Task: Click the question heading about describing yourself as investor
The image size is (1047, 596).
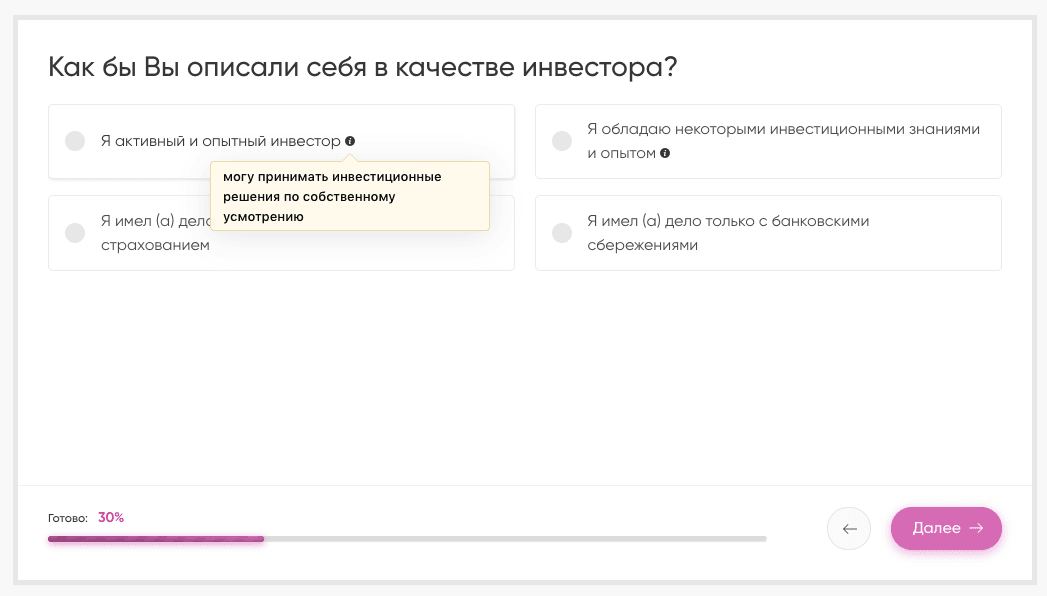Action: coord(362,65)
